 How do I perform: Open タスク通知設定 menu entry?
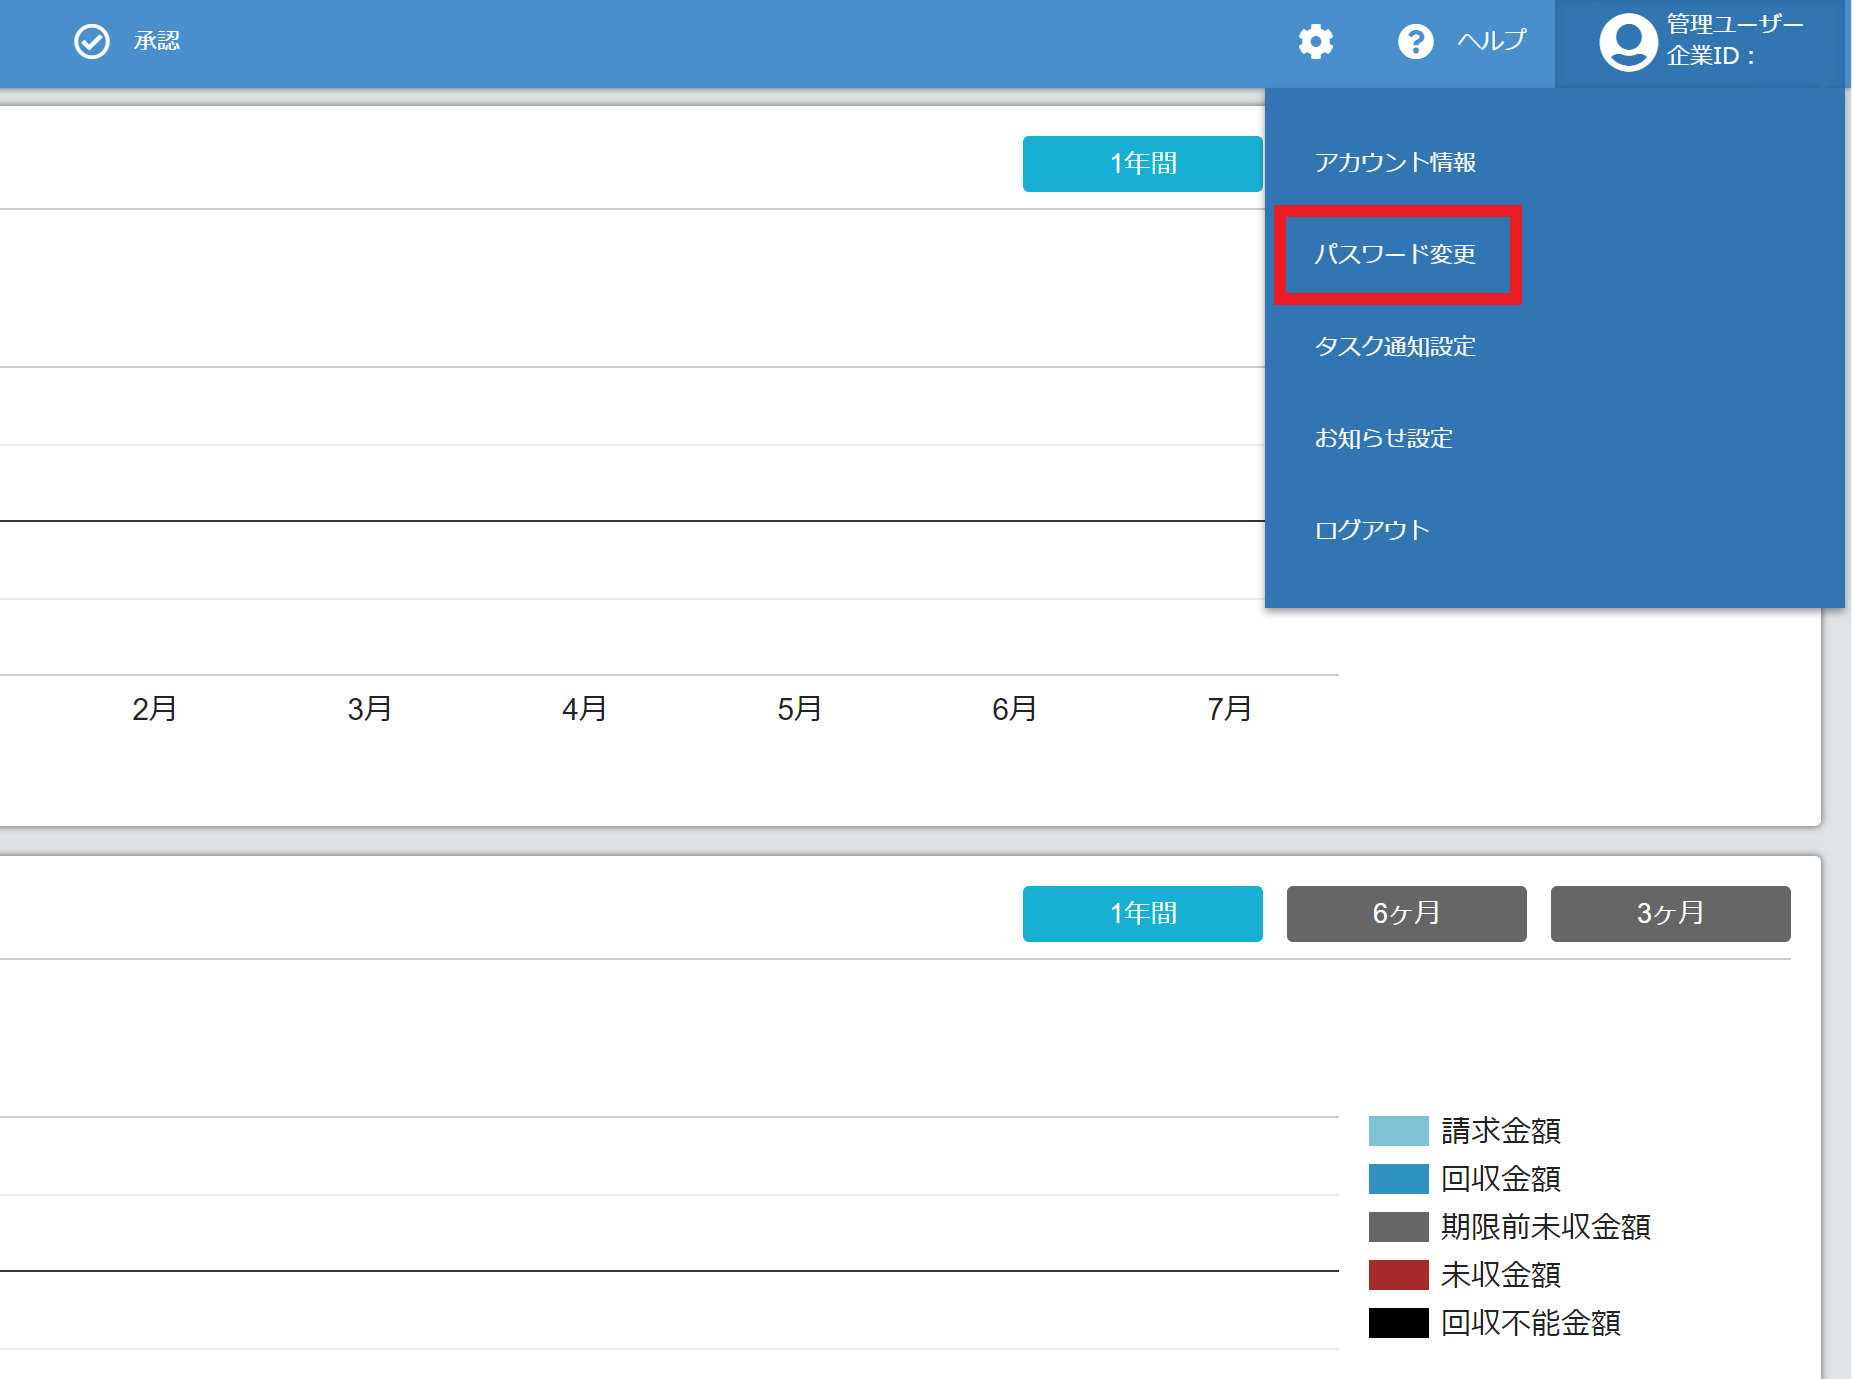click(x=1395, y=346)
